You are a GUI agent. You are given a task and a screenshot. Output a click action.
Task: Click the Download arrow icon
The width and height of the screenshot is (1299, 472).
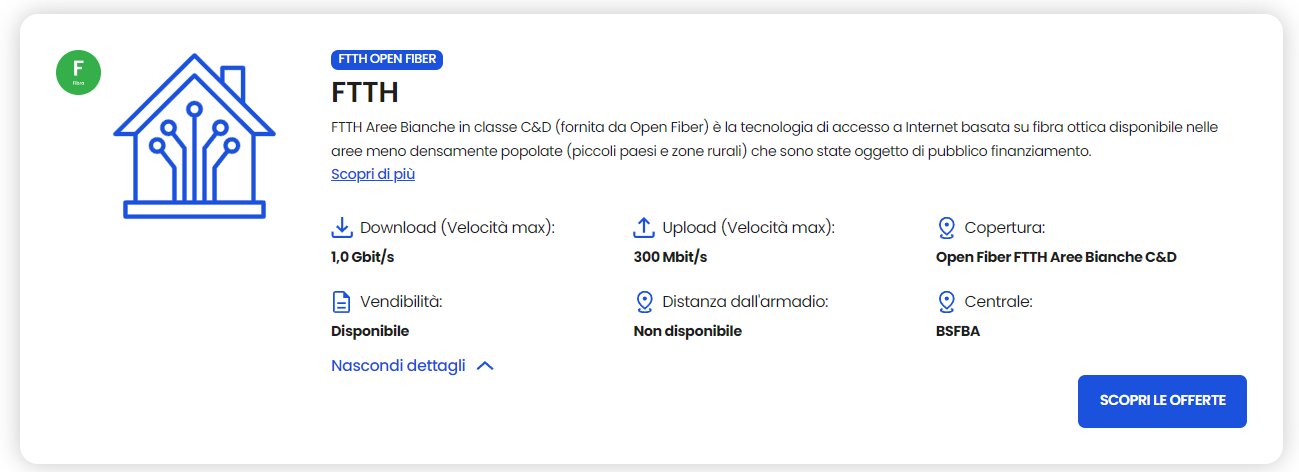pos(342,228)
